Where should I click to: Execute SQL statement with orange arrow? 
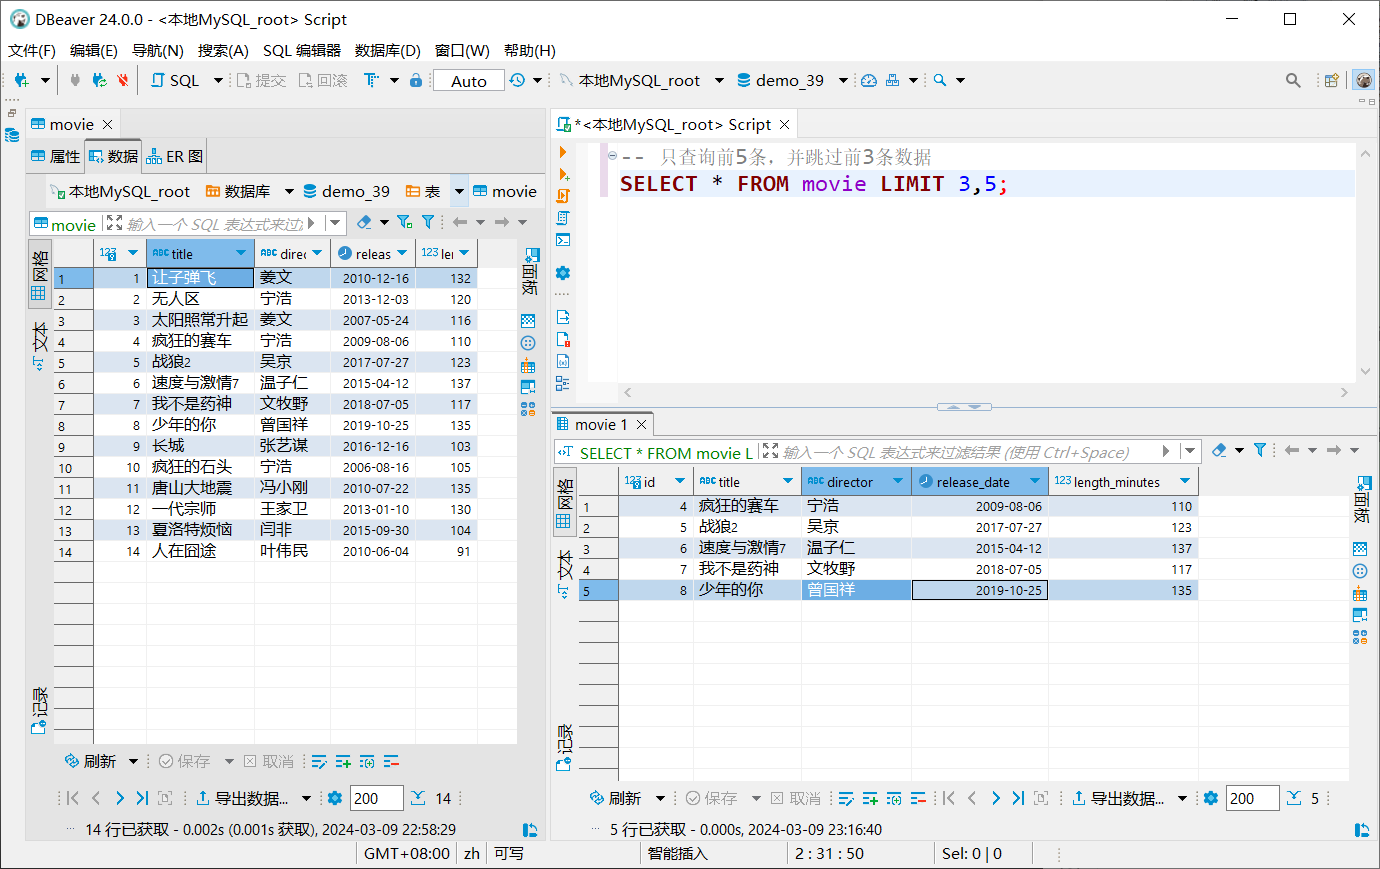click(563, 152)
